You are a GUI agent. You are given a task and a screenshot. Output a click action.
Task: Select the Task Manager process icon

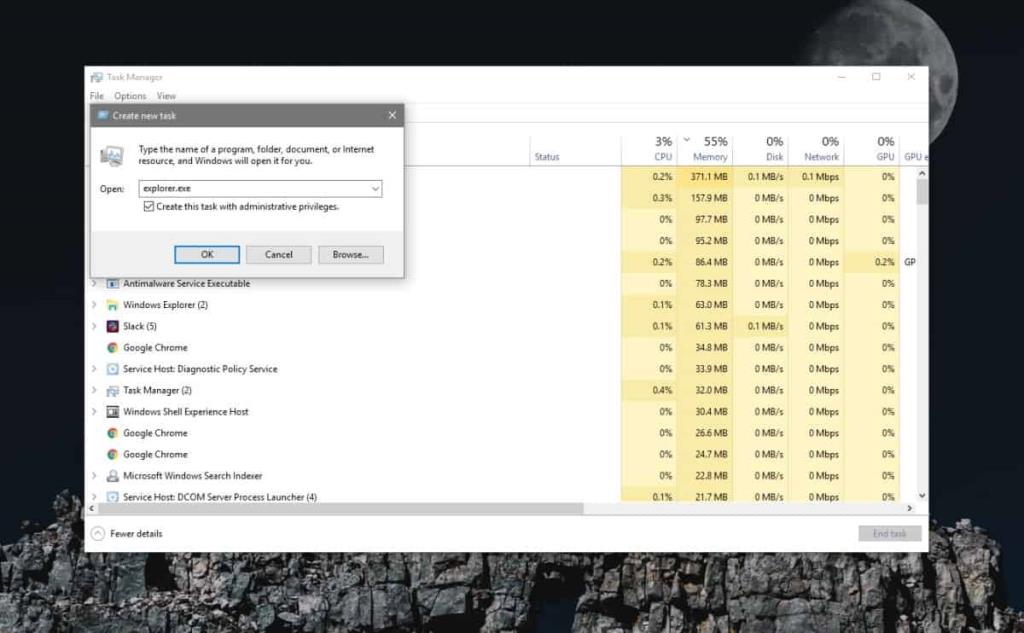[110, 390]
